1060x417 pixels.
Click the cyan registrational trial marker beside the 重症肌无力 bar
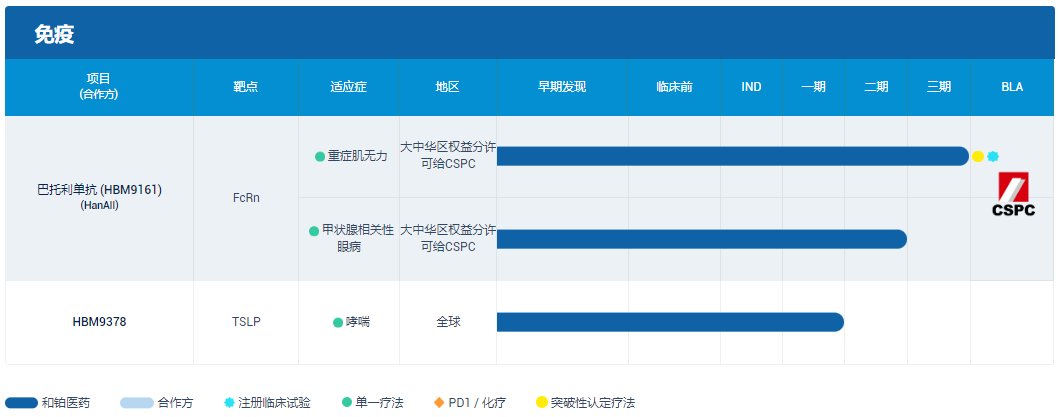993,156
